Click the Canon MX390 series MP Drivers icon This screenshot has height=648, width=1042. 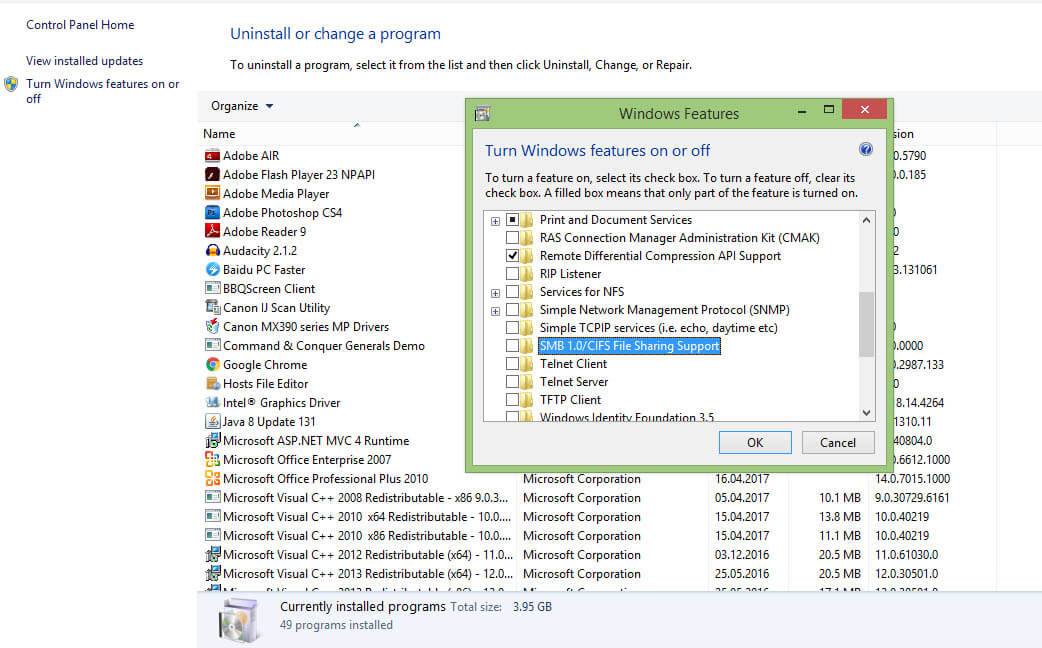212,326
